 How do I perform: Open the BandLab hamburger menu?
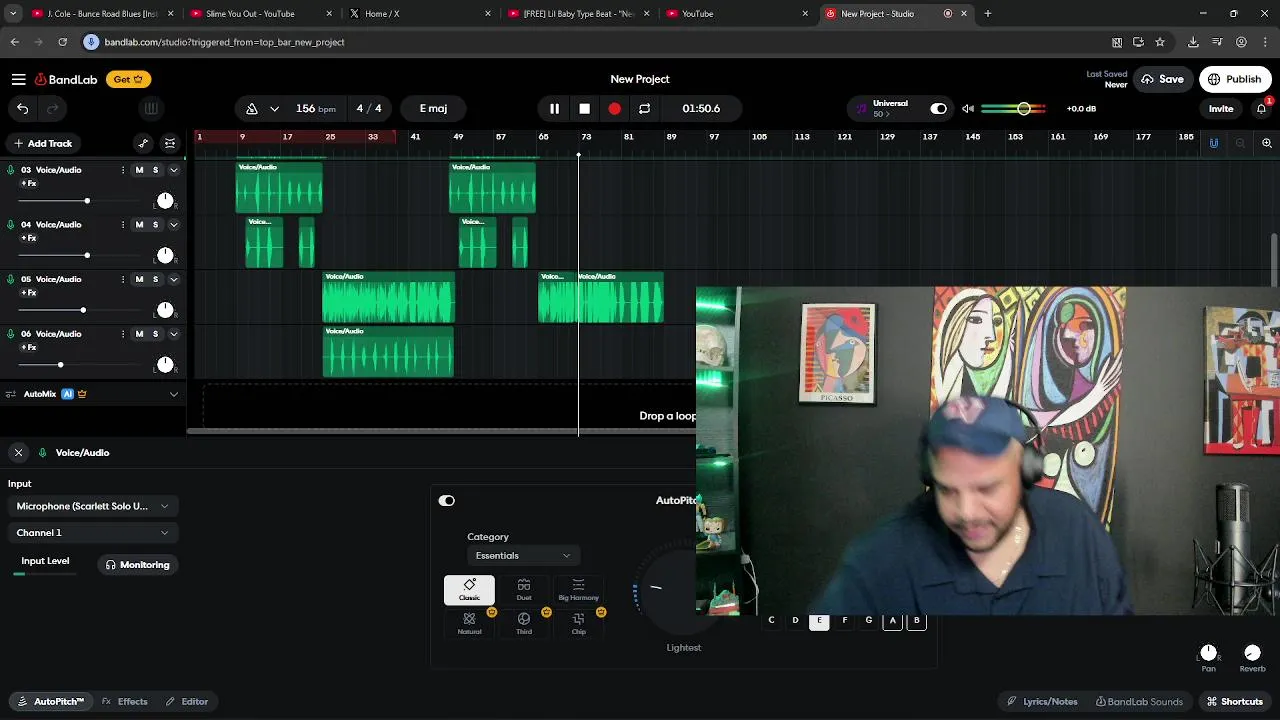18,79
